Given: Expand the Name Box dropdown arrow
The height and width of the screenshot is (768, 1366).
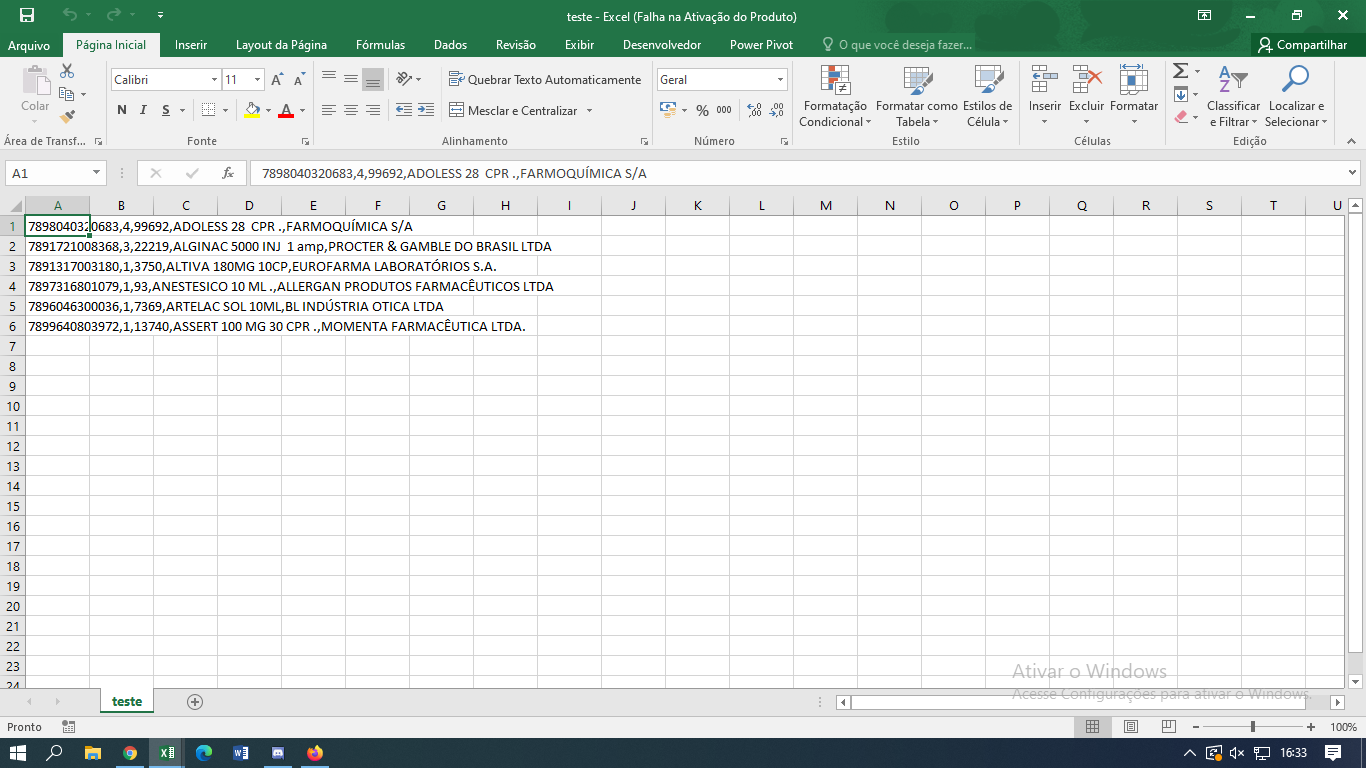Looking at the screenshot, I should 97,173.
